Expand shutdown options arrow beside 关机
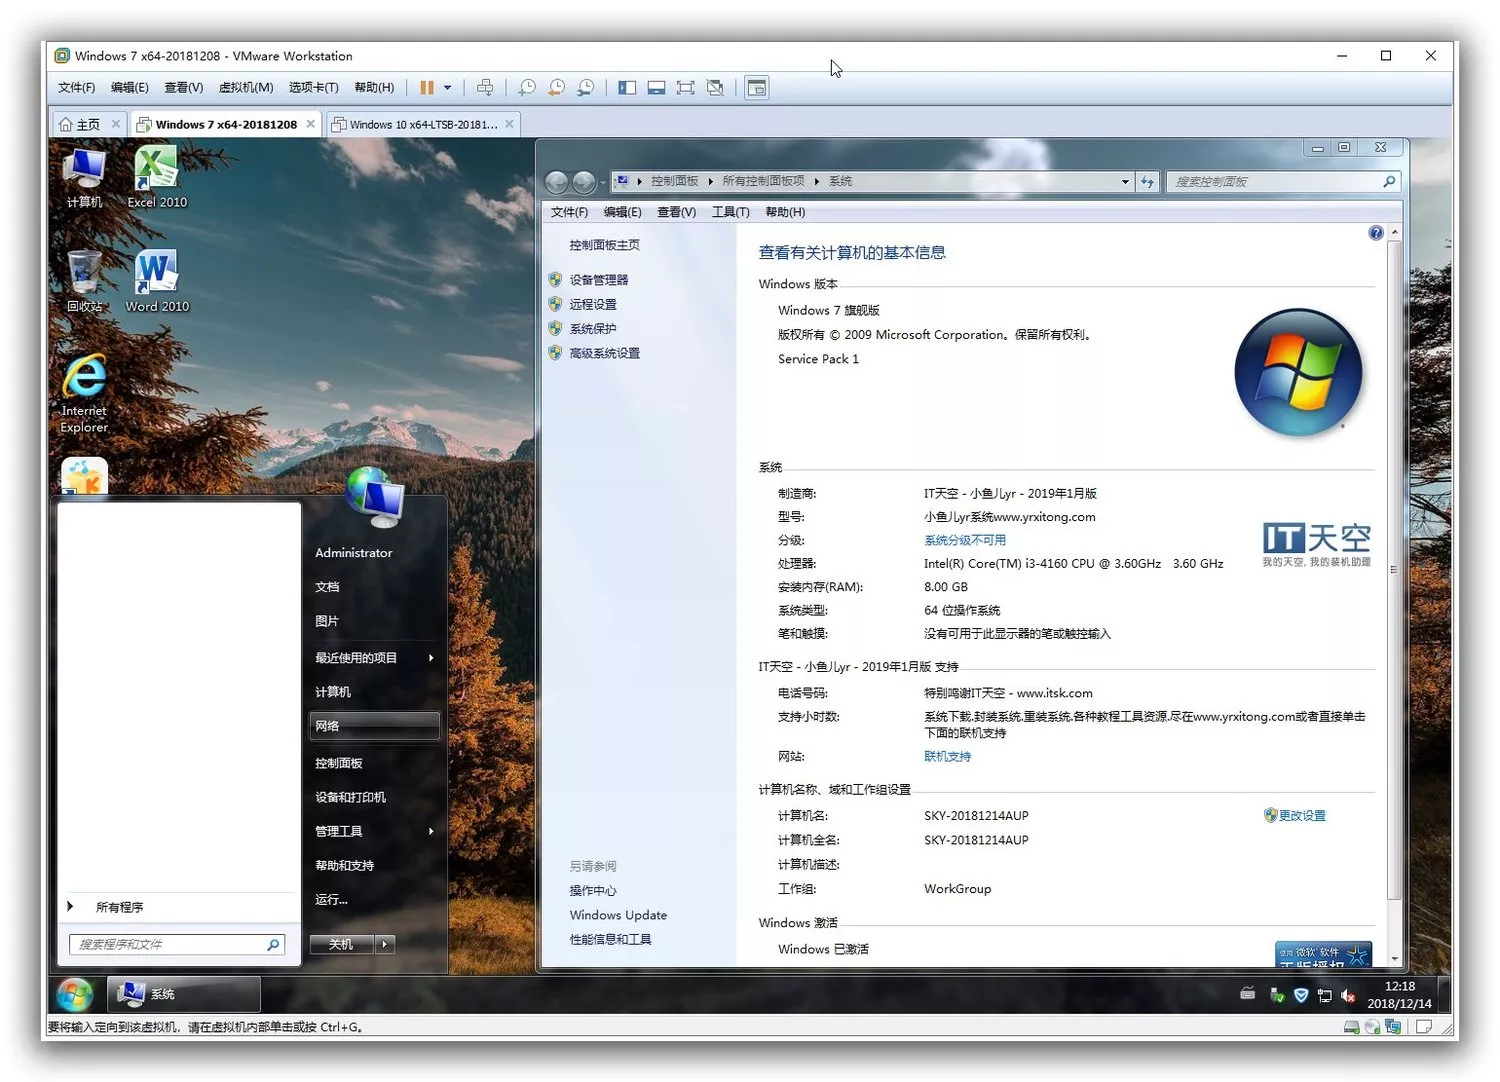 [385, 944]
